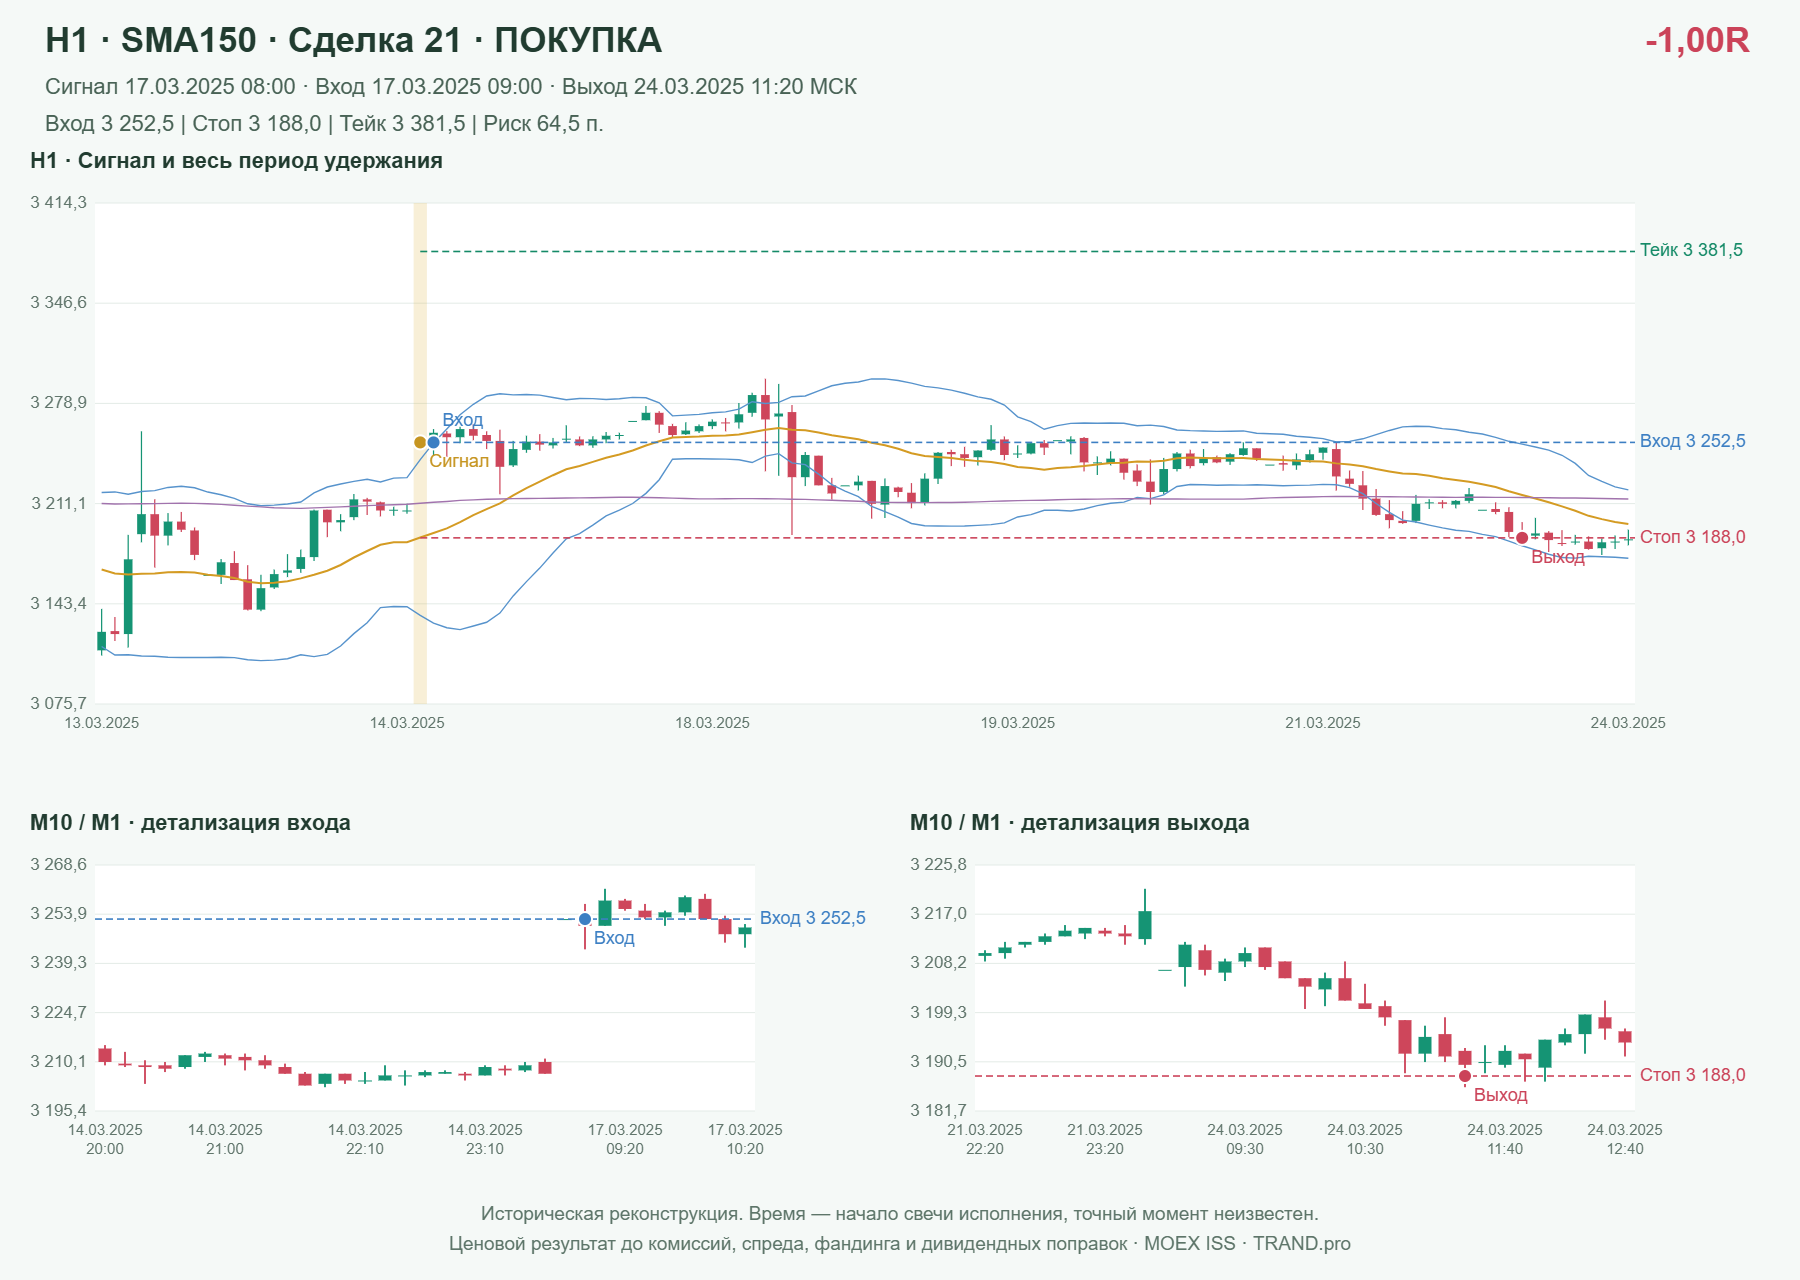Click the '3 346,6' price axis label
Screen dimensions: 1800x1280
click(58, 303)
